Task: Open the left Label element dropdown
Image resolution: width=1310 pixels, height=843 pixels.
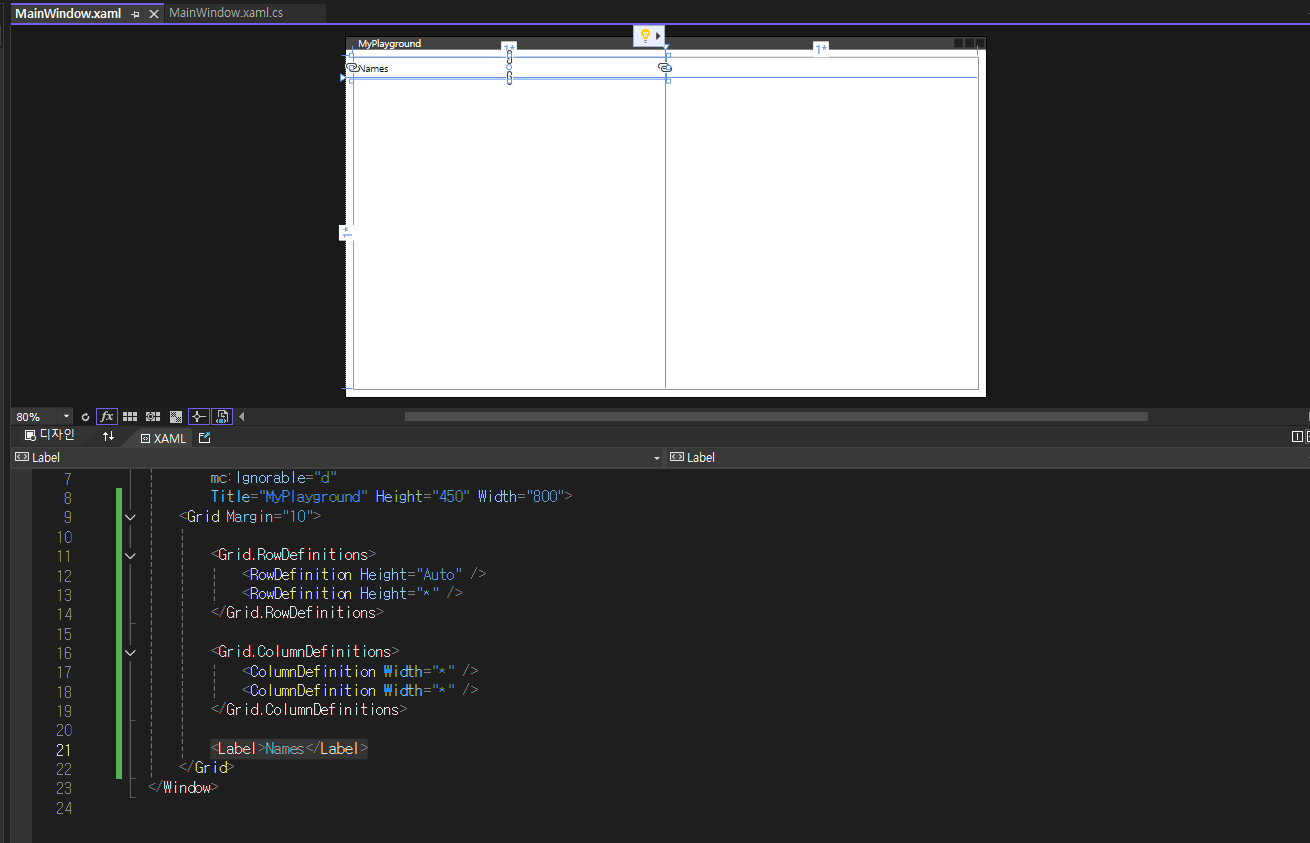Action: click(x=337, y=457)
